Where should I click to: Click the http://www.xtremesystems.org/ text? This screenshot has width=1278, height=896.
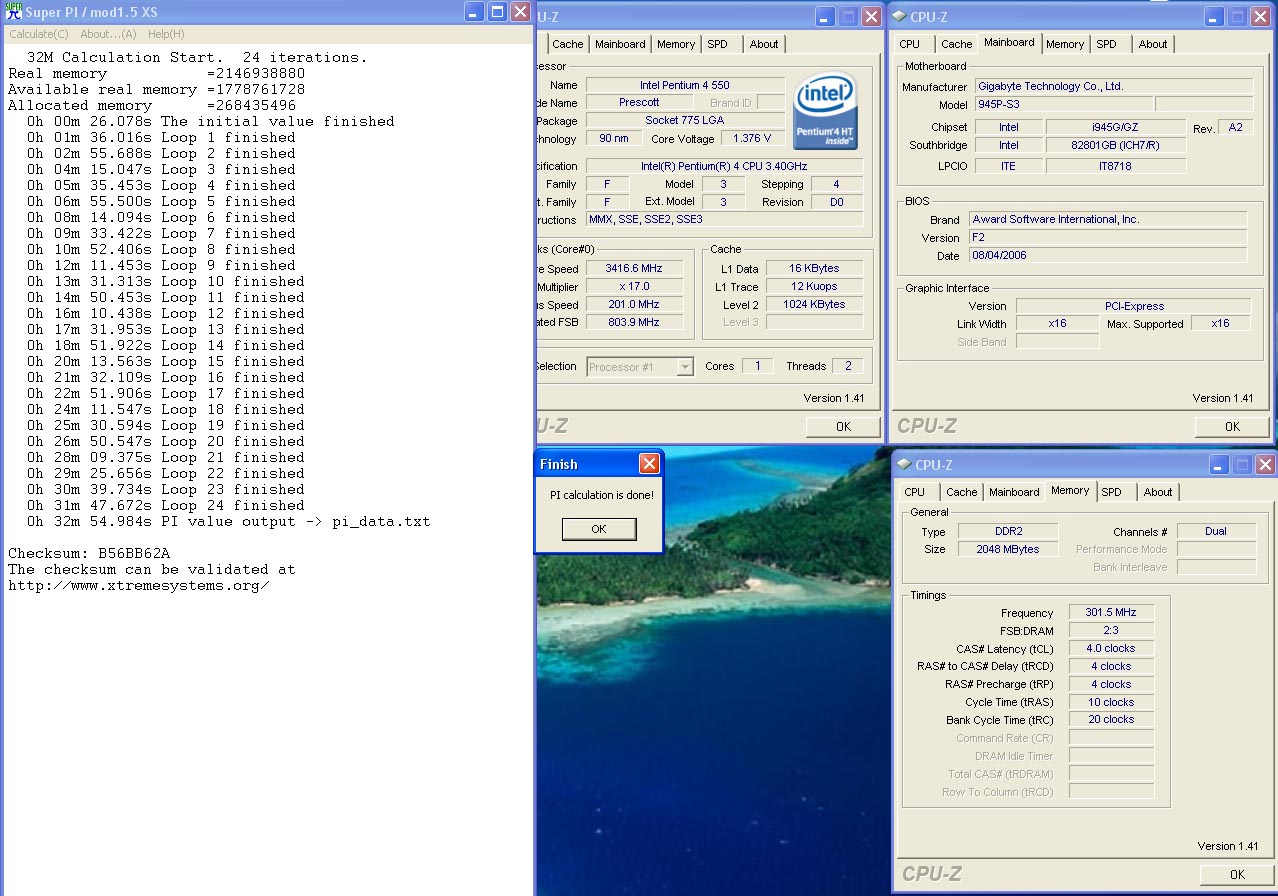(139, 586)
